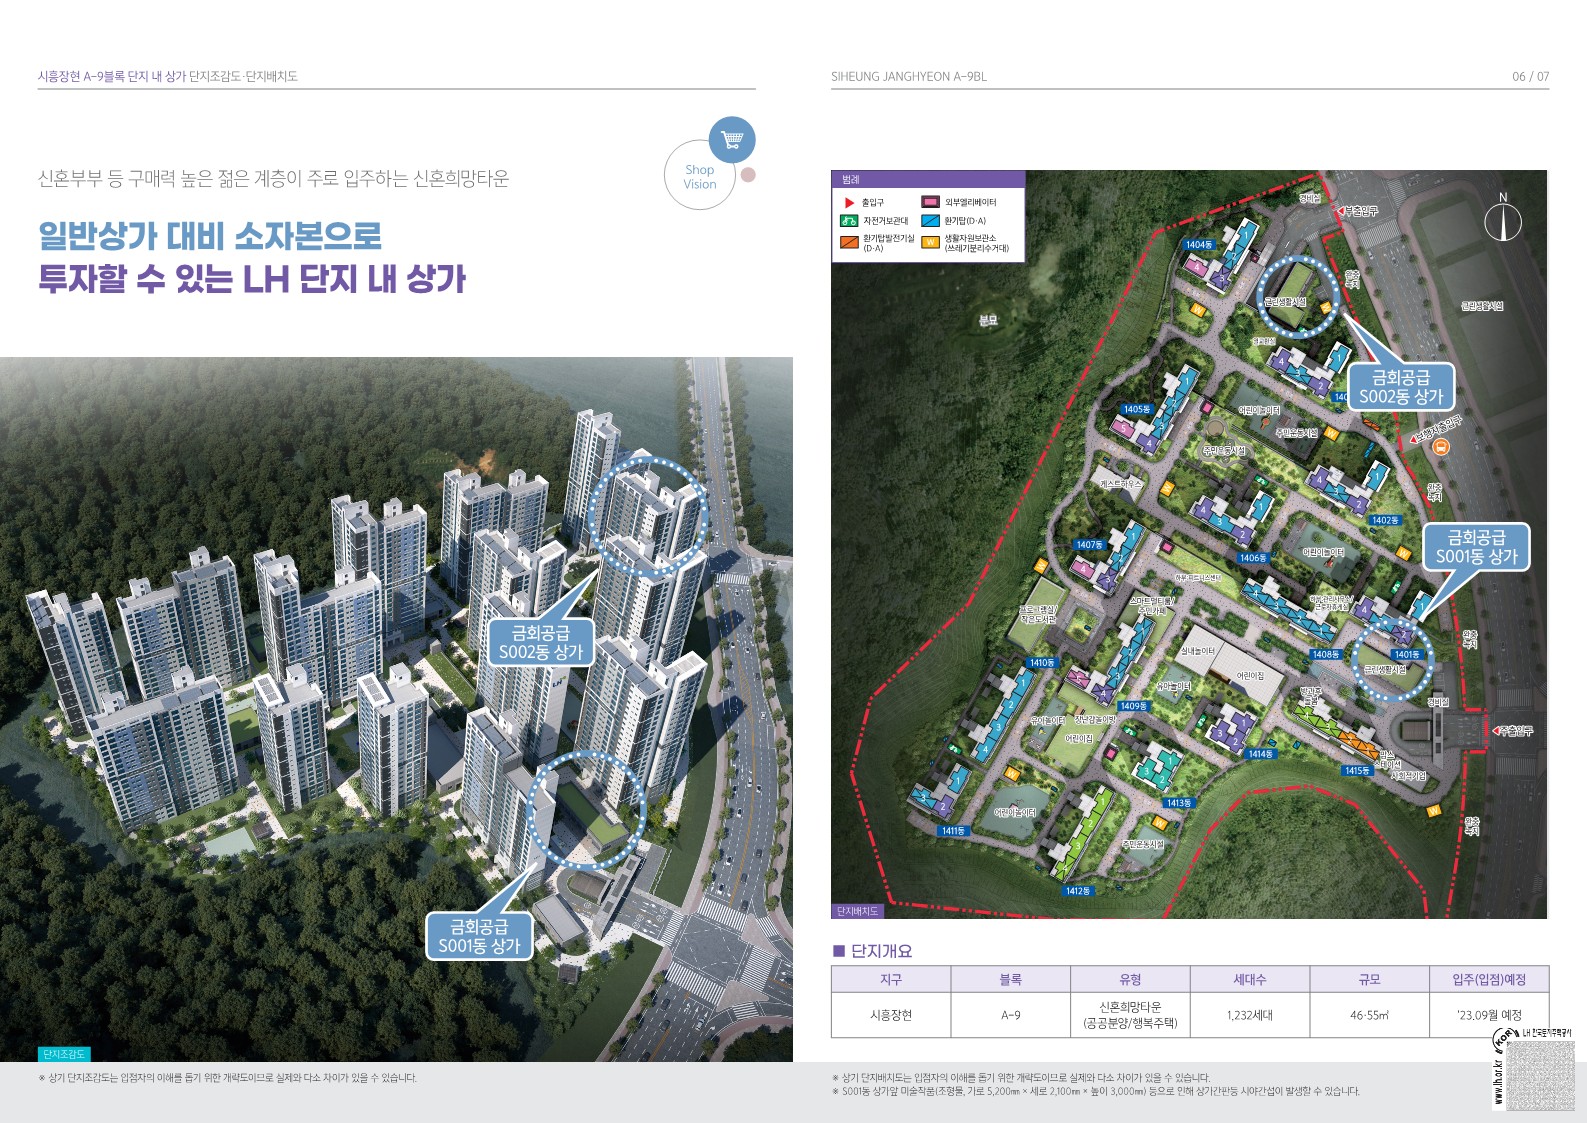Click the '세대수' table header

point(1250,980)
